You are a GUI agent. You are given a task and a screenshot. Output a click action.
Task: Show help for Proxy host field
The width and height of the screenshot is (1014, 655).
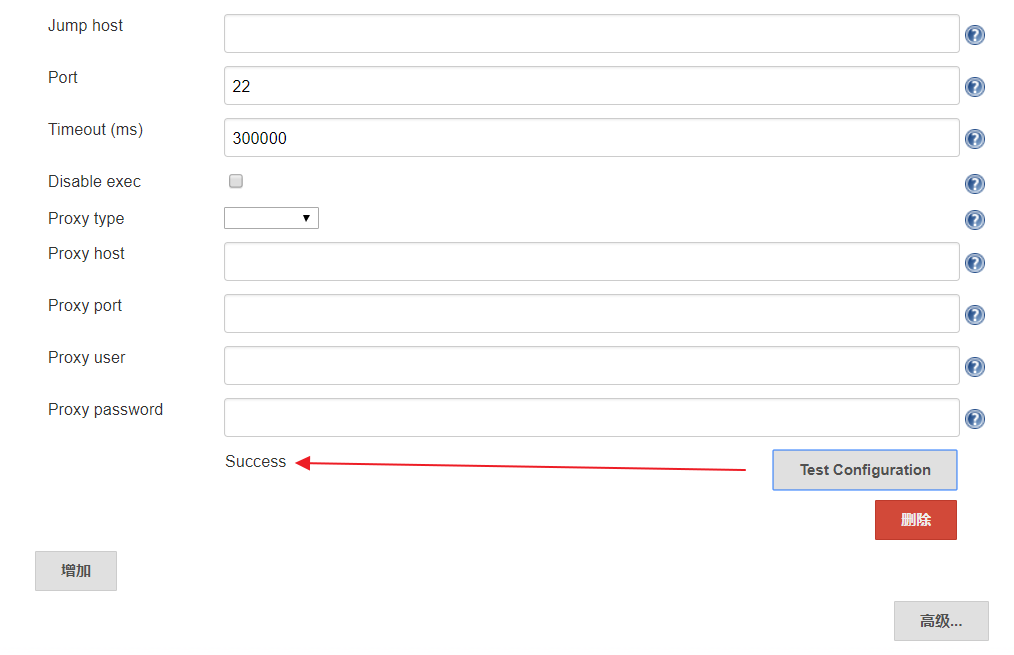975,263
